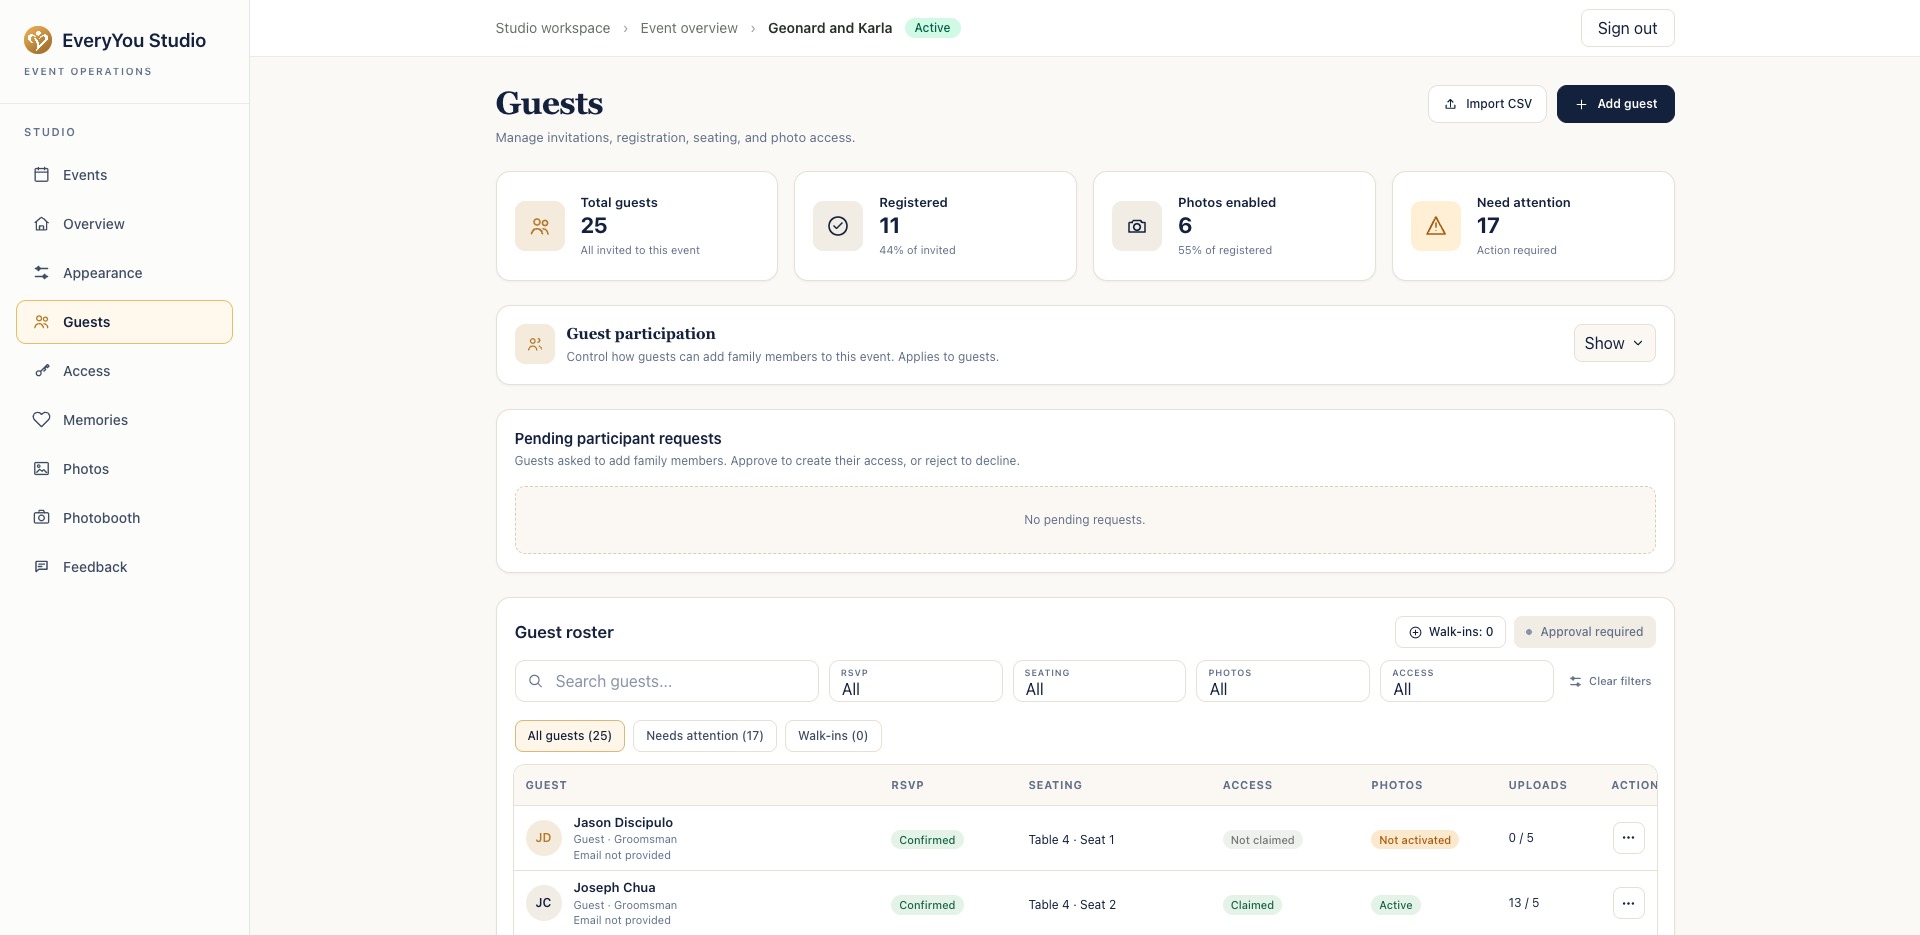Open the RSVP filter dropdown
Viewport: 1920px width, 935px height.
click(x=915, y=681)
